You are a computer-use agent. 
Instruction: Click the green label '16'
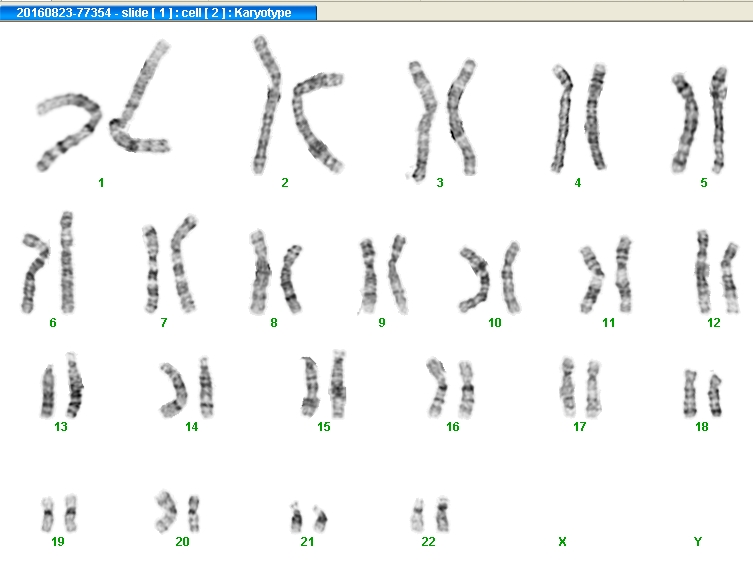(452, 426)
